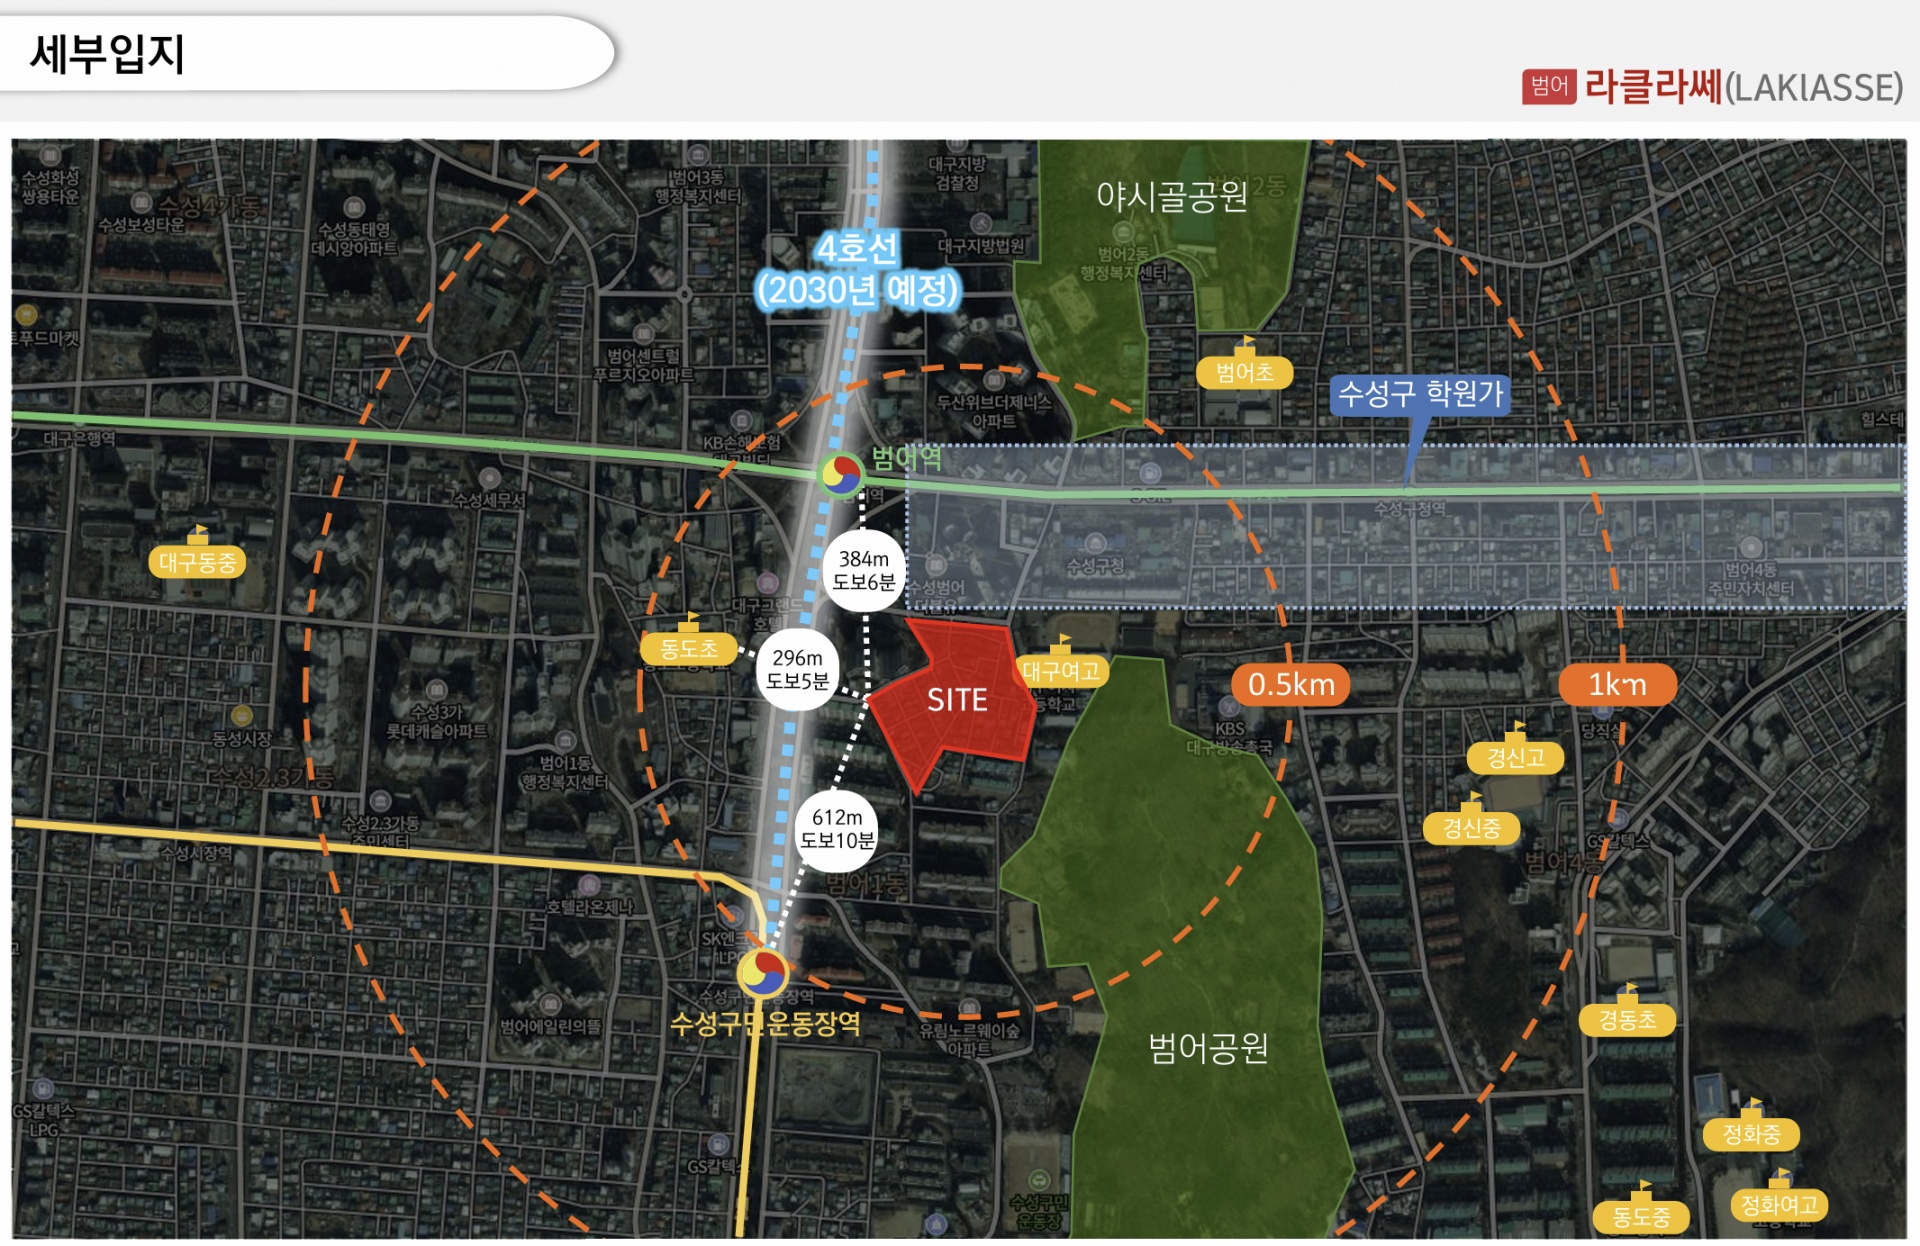1920x1246 pixels.
Task: Click the 4호선 (2030년 예정) label
Action: click(858, 271)
